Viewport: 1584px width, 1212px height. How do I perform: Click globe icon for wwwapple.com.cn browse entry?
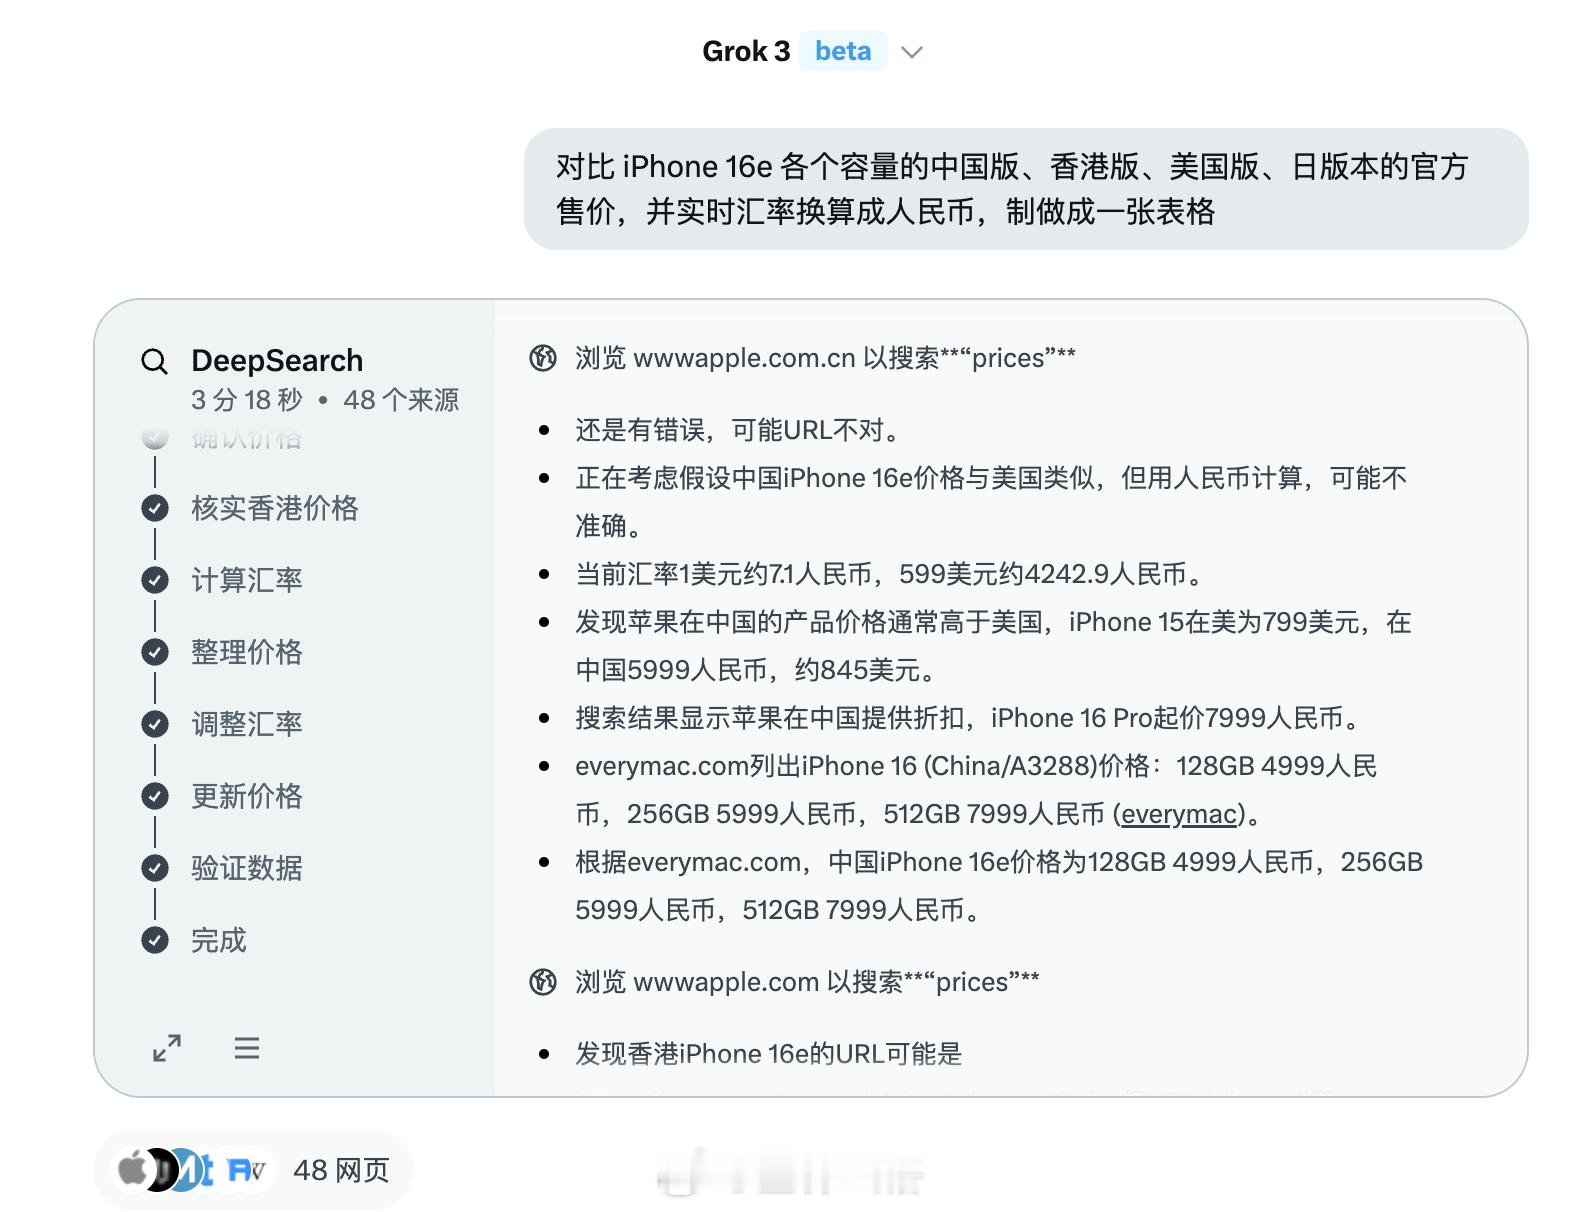click(x=543, y=358)
